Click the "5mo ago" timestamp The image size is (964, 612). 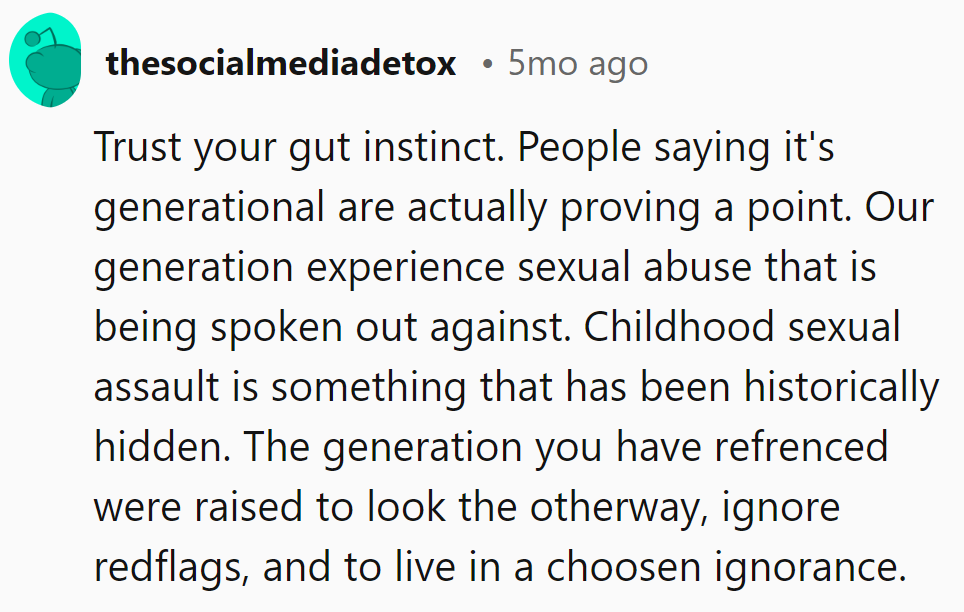pyautogui.click(x=578, y=64)
